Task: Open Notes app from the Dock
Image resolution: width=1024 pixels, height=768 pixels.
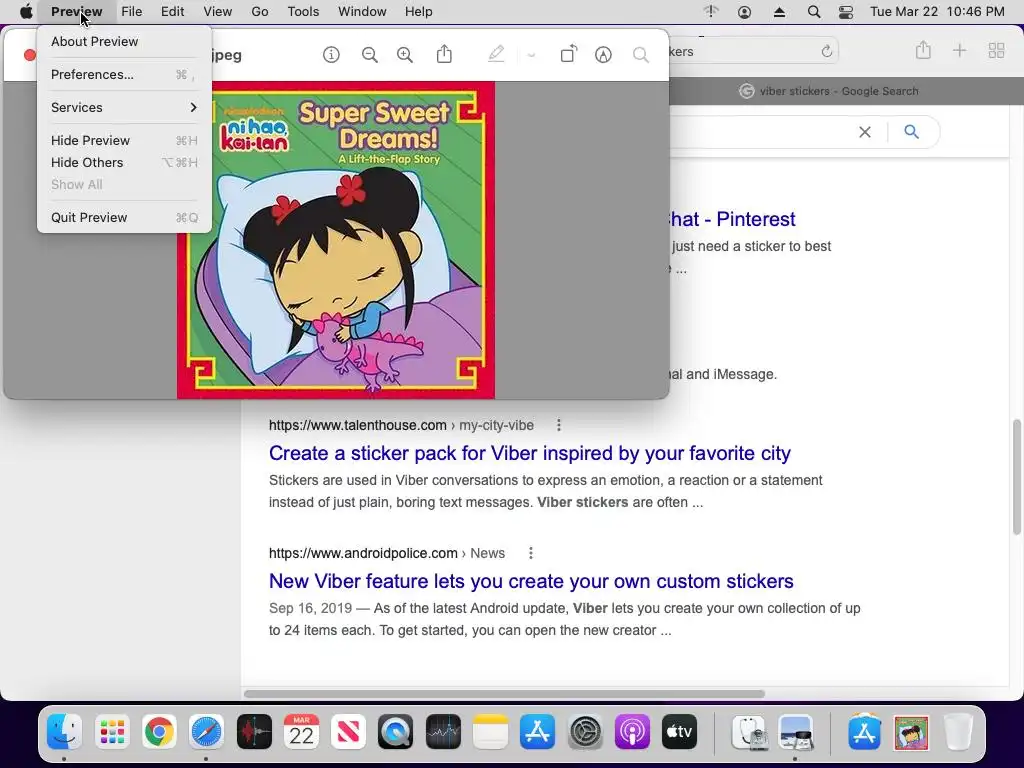Action: click(x=490, y=731)
